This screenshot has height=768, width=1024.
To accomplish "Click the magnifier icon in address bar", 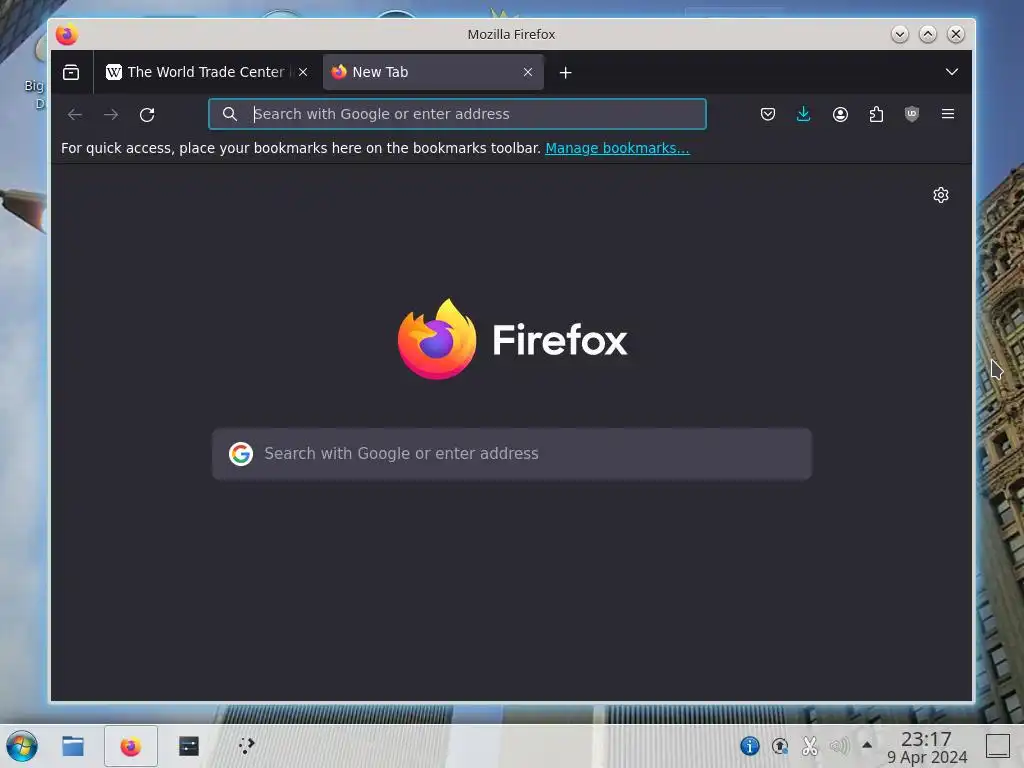I will point(229,114).
